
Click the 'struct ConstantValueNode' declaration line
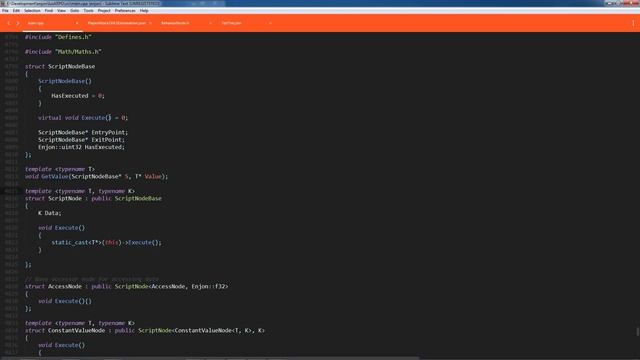point(145,331)
